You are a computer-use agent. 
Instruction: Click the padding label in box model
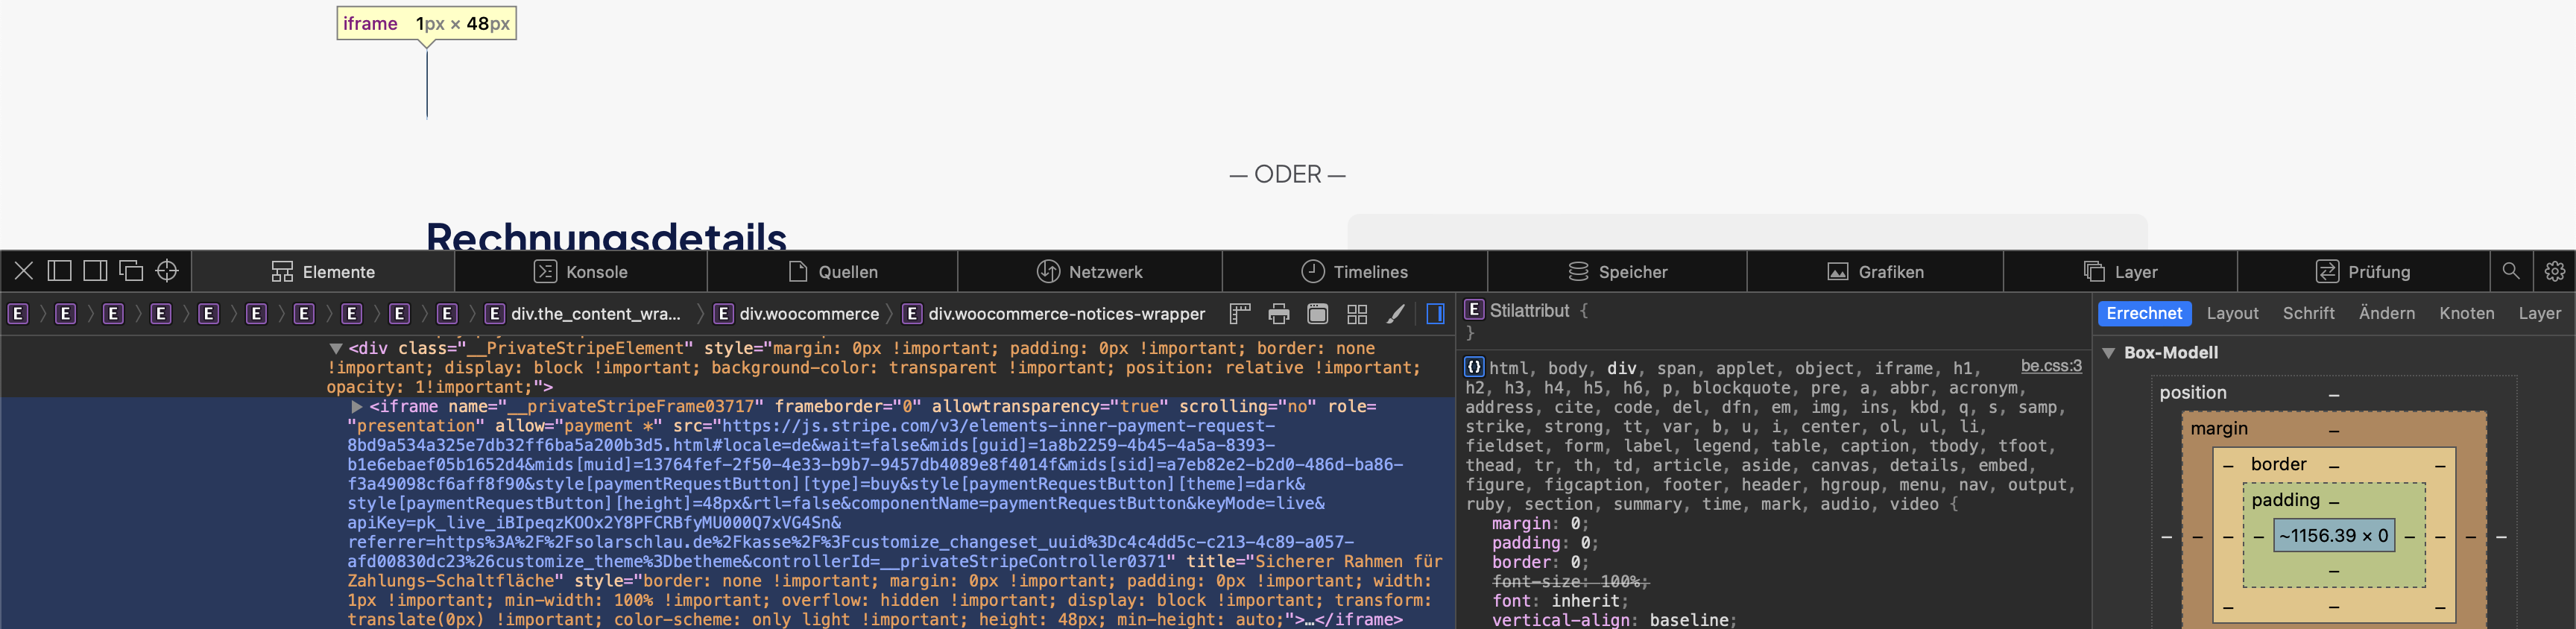coord(2285,500)
